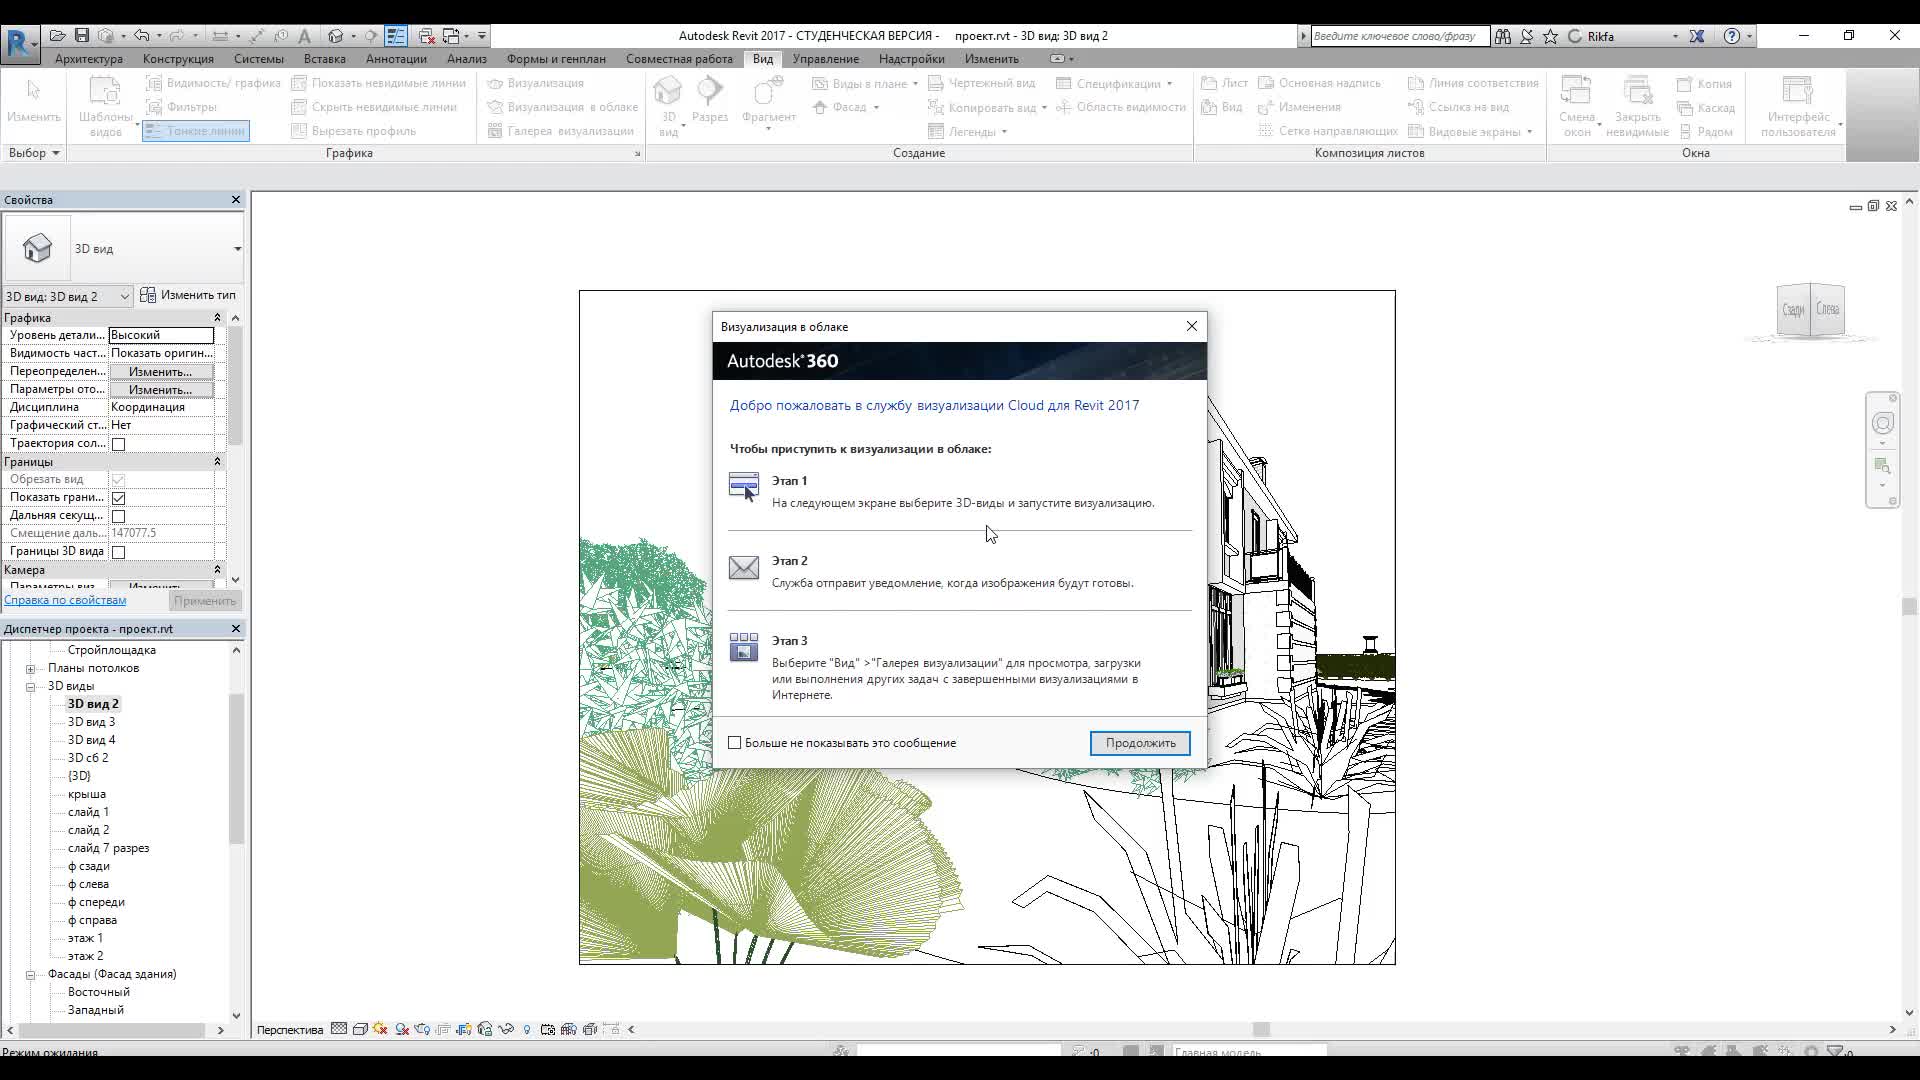1920x1080 pixels.
Task: Click the Разрез section tool icon
Action: click(710, 92)
